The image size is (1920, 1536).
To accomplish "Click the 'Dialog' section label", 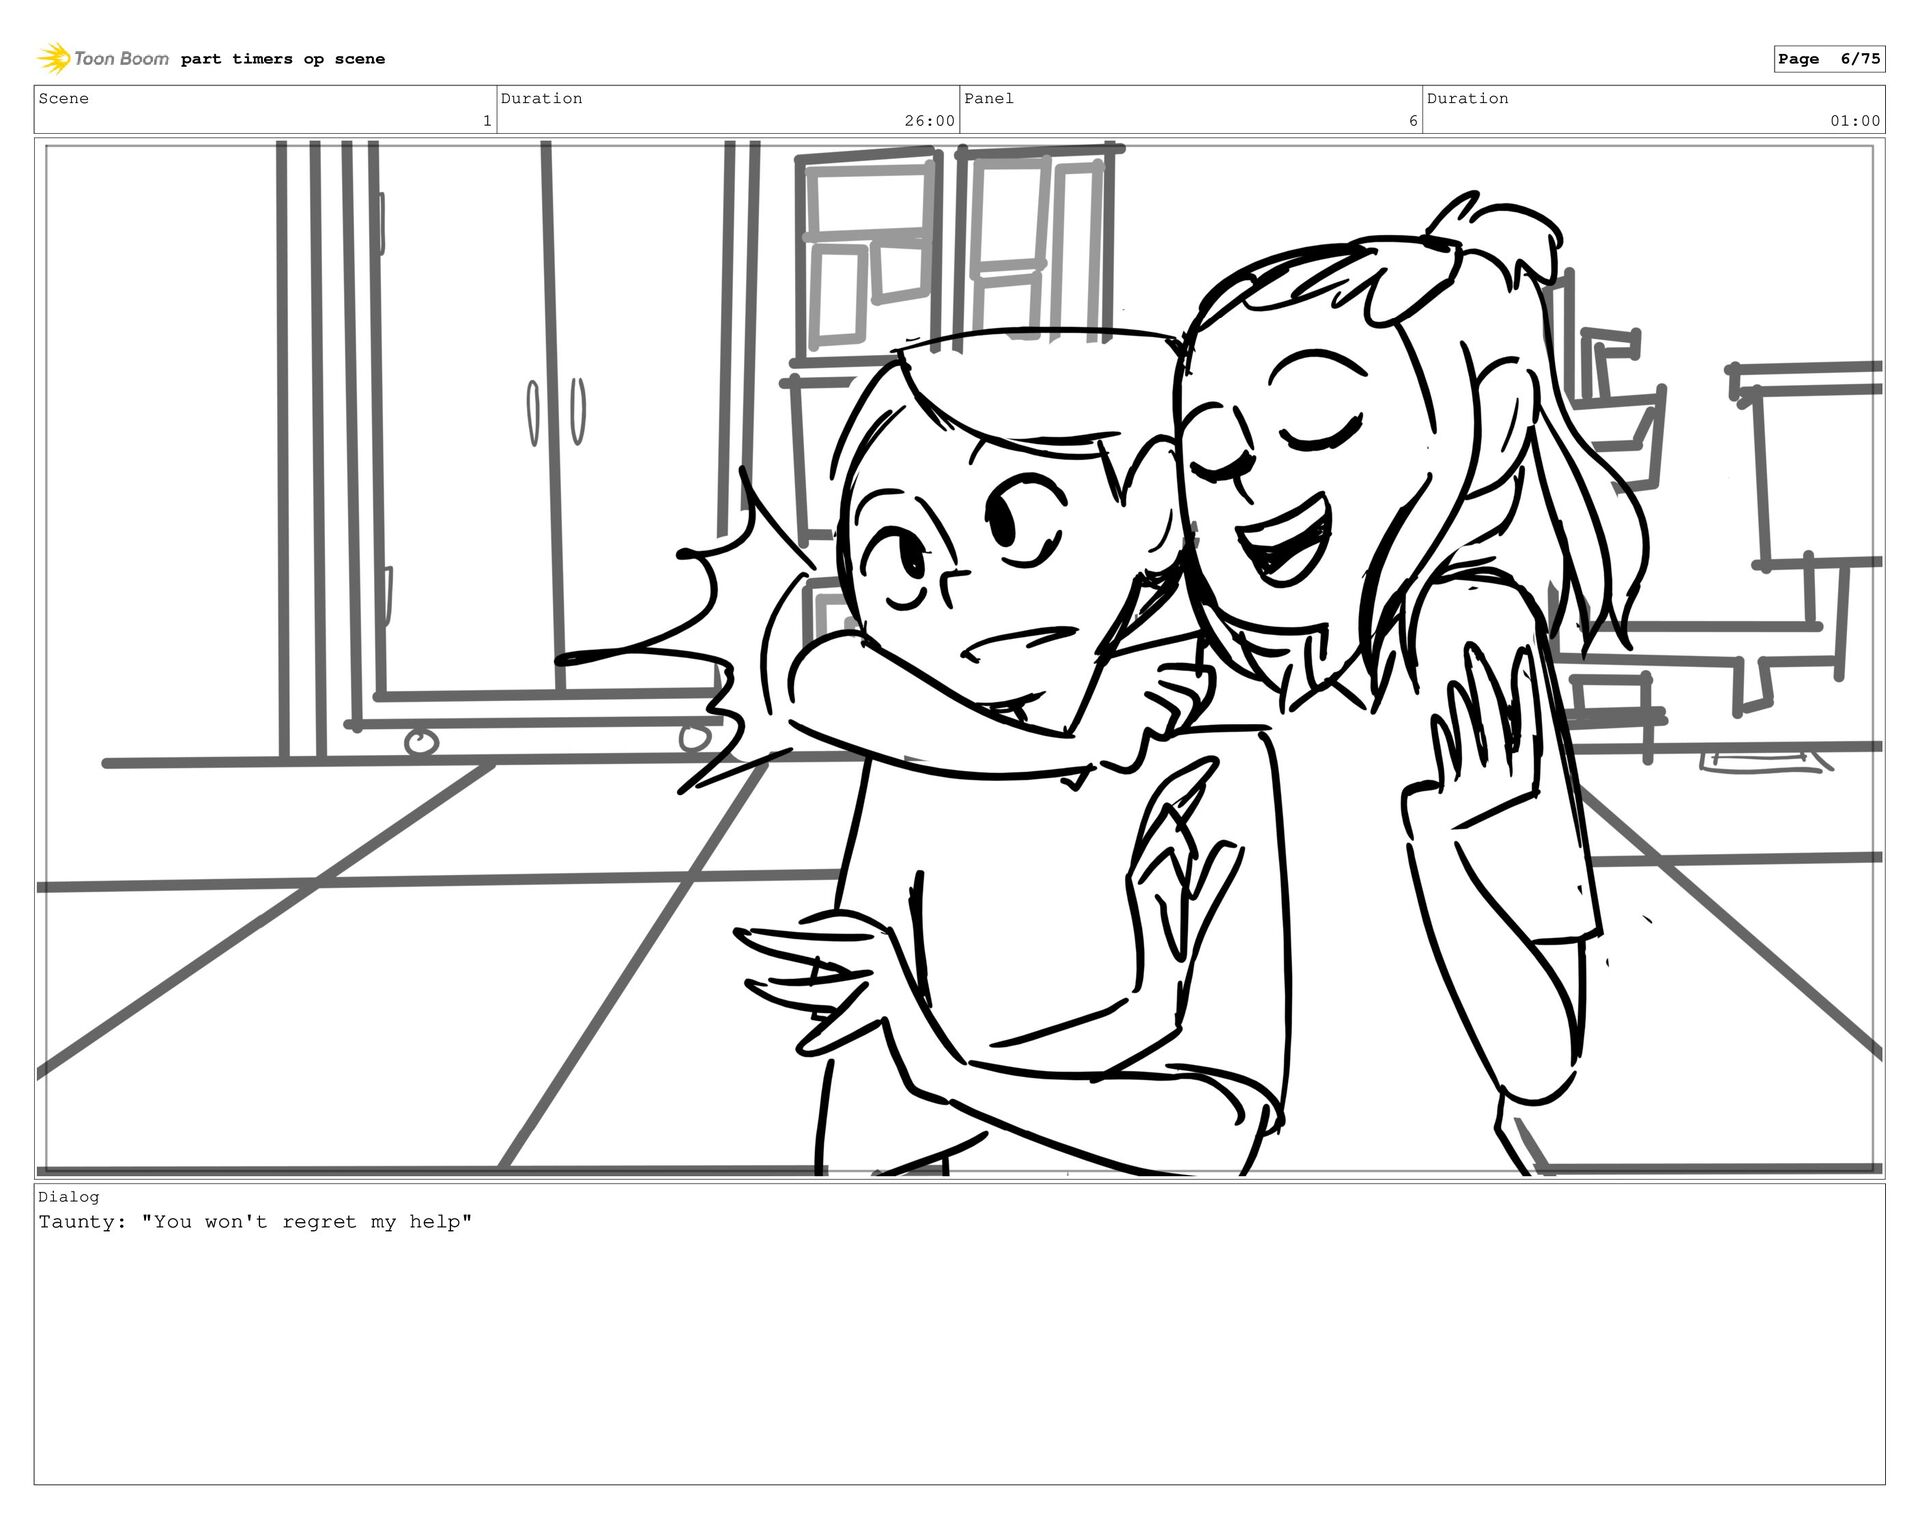I will [69, 1197].
